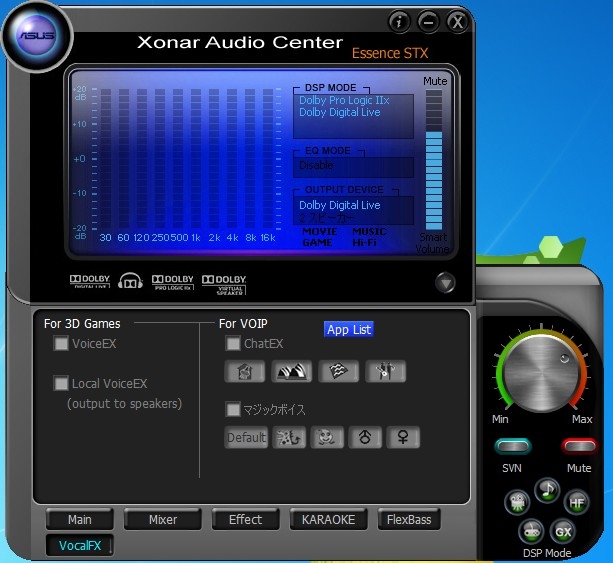Click the Mute label above volume meter
The height and width of the screenshot is (563, 613).
tap(435, 81)
